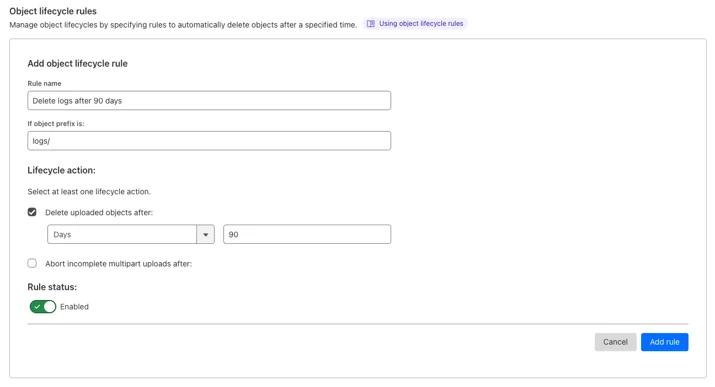The height and width of the screenshot is (387, 715).
Task: Click the 90 days value field
Action: tap(307, 234)
